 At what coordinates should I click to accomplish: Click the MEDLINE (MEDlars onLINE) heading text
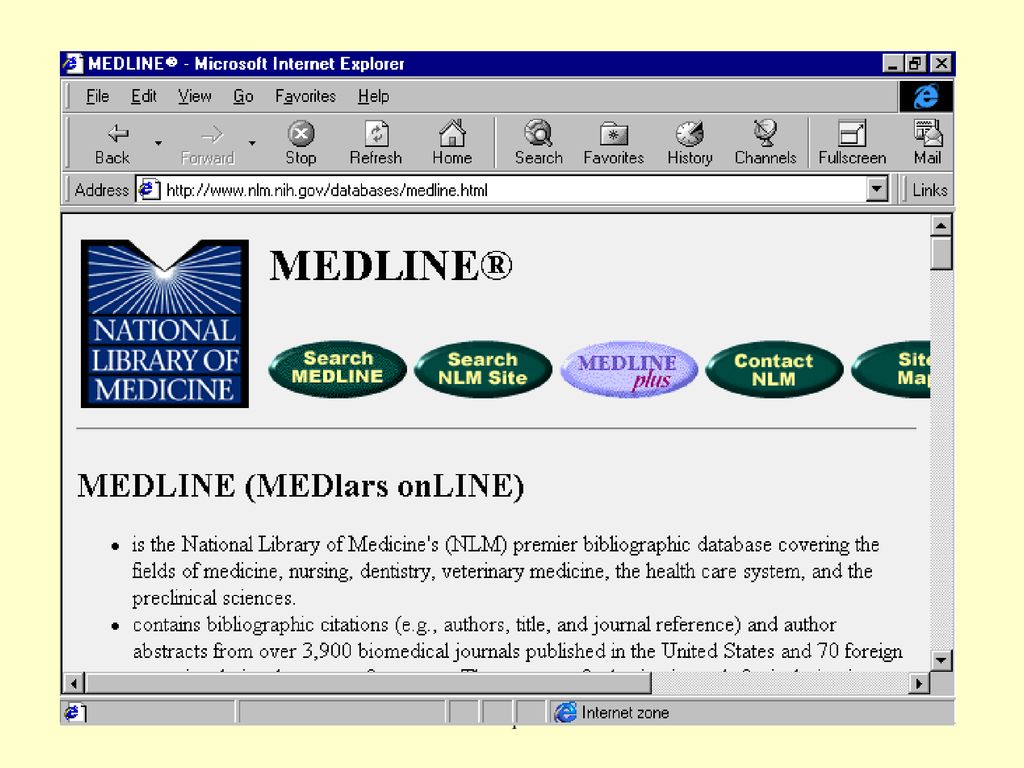click(x=300, y=486)
